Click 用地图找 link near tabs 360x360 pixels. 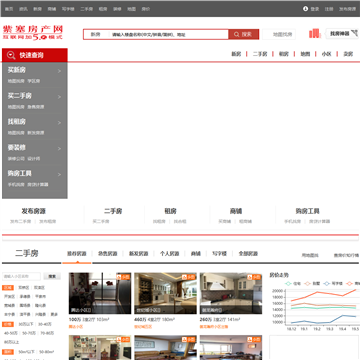tap(310, 255)
